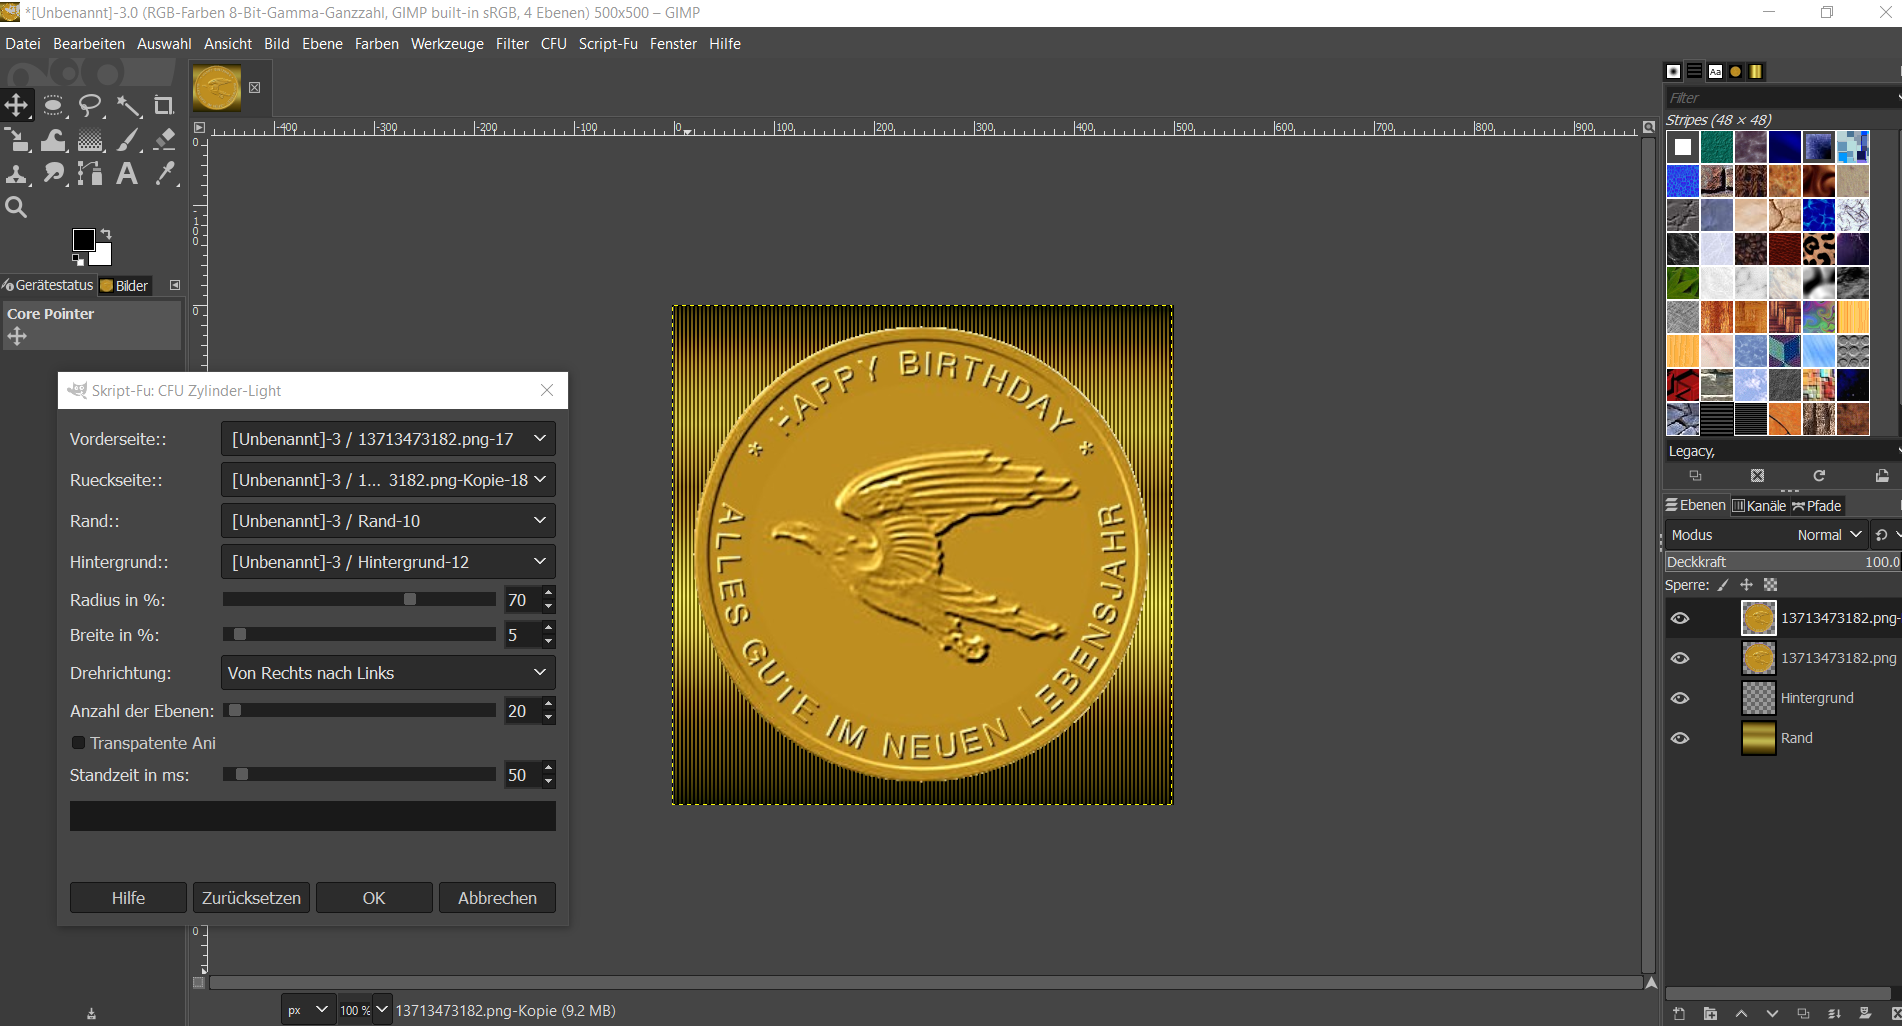Expand the Vorderseite layer dropdown
Screen dimensions: 1902x1026
click(388, 439)
